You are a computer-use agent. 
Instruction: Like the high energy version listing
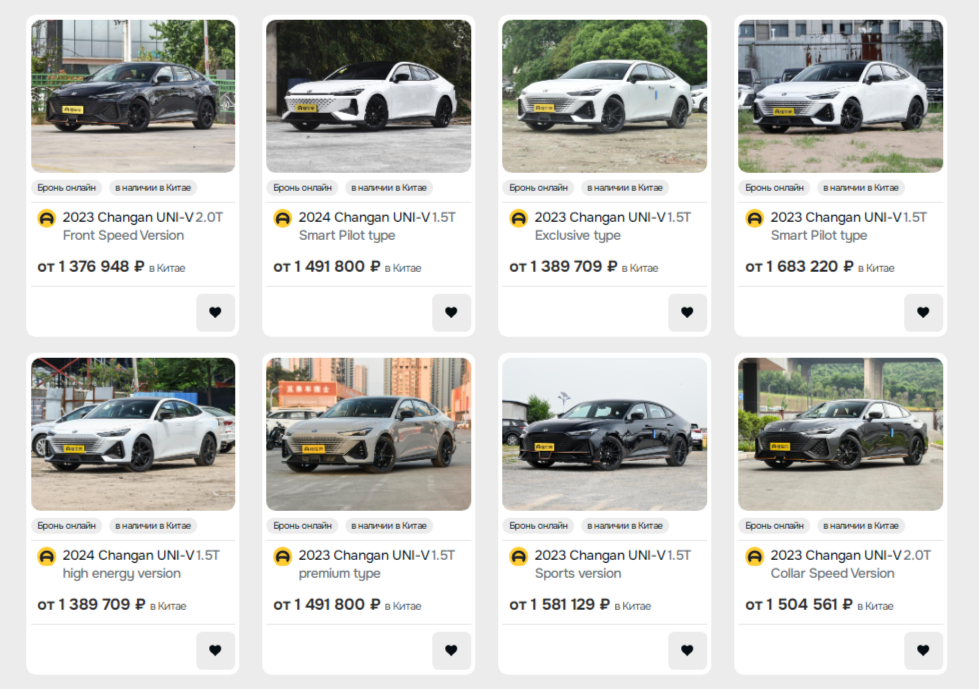point(215,650)
